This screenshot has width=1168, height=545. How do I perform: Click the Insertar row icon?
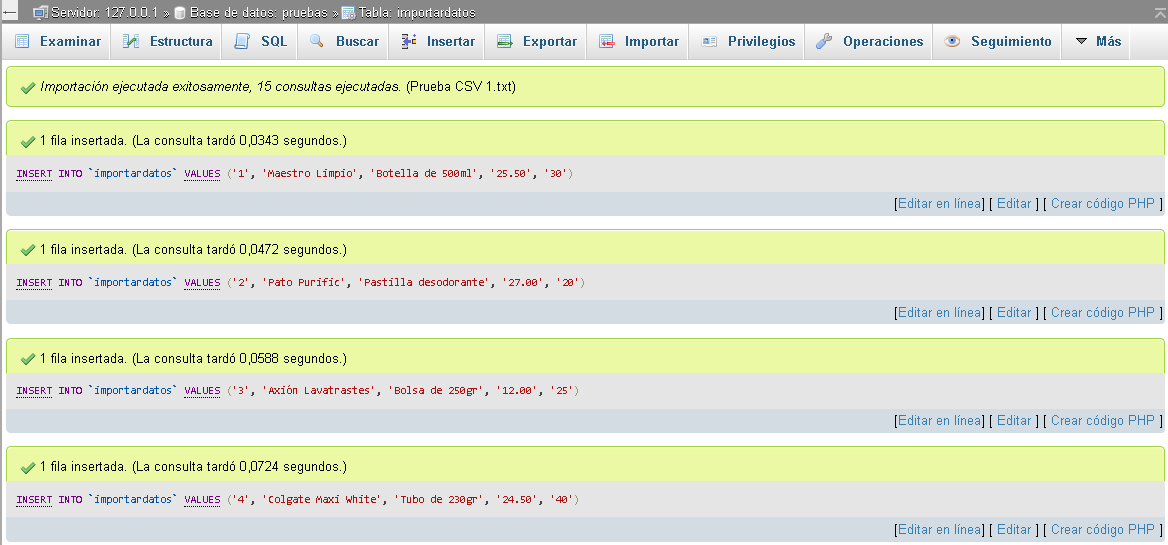(x=408, y=42)
